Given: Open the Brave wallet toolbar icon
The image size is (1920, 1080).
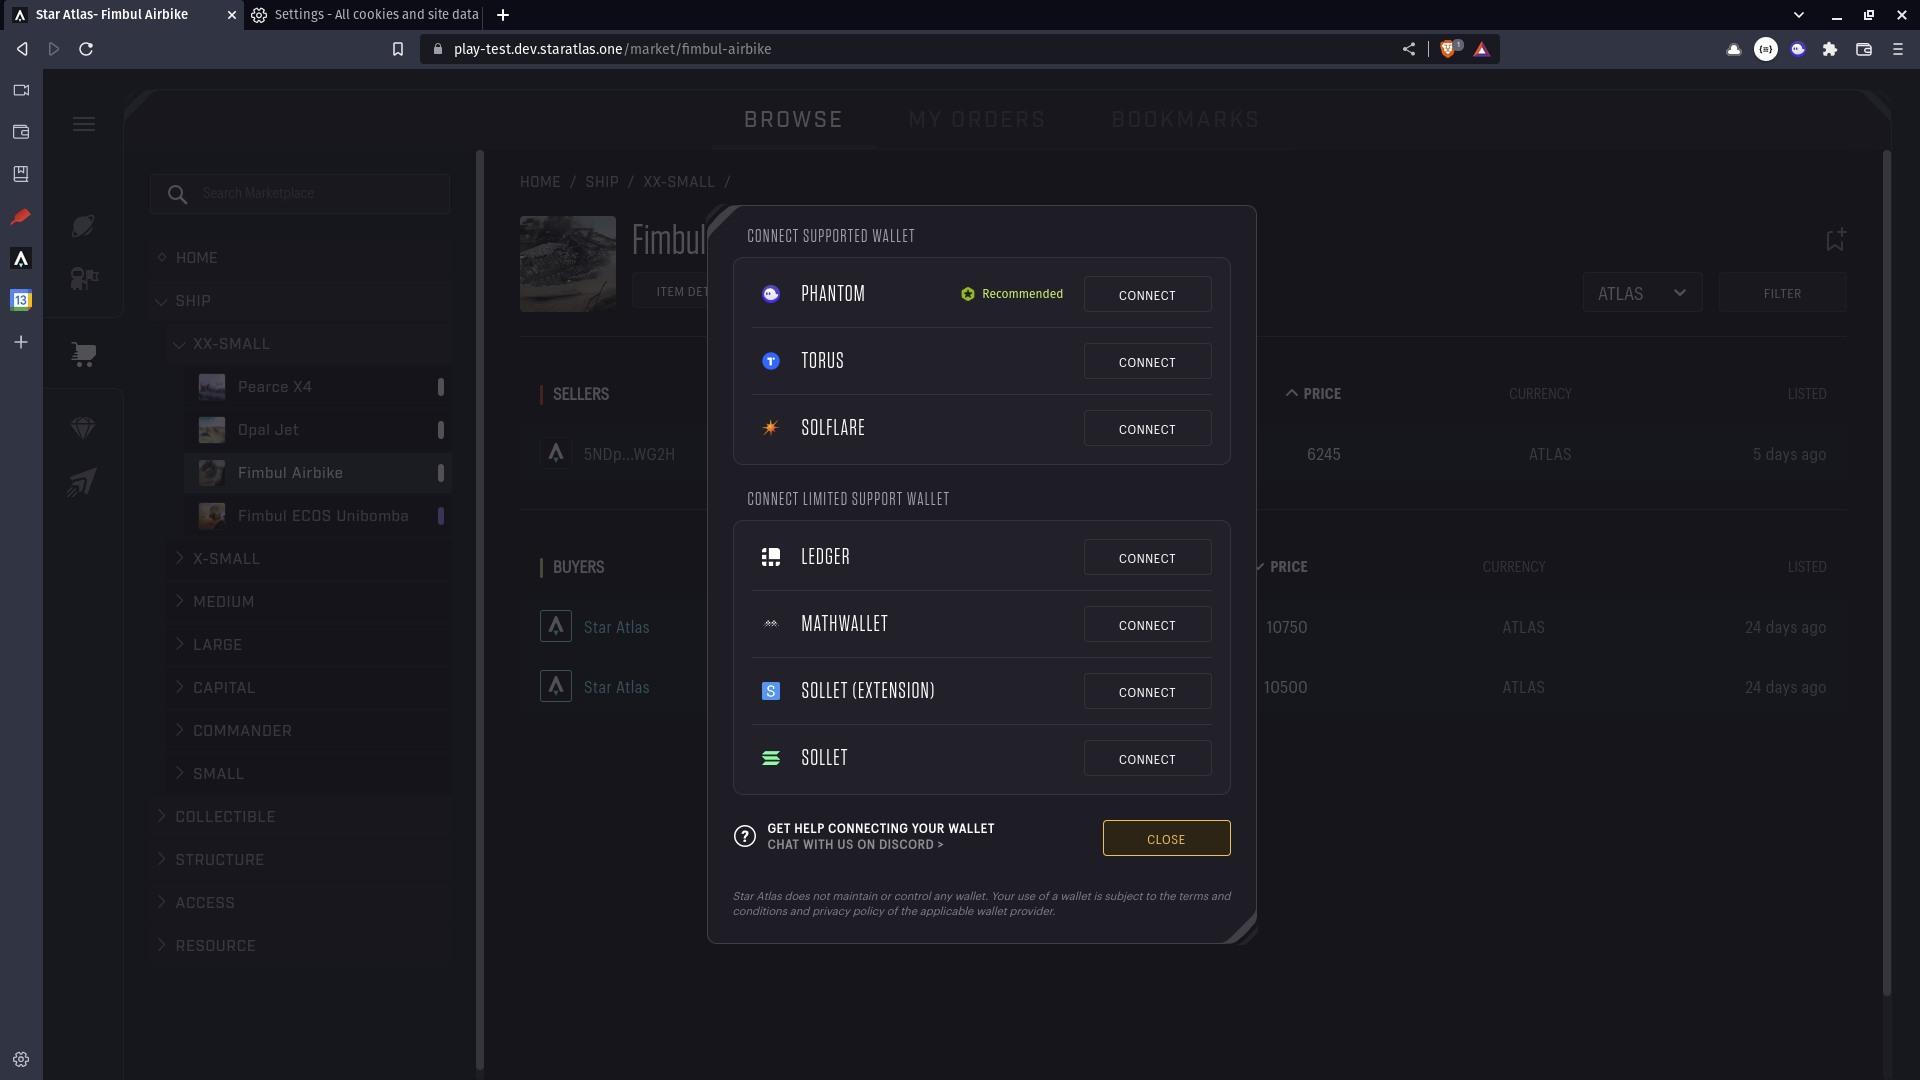Looking at the screenshot, I should (x=1864, y=49).
